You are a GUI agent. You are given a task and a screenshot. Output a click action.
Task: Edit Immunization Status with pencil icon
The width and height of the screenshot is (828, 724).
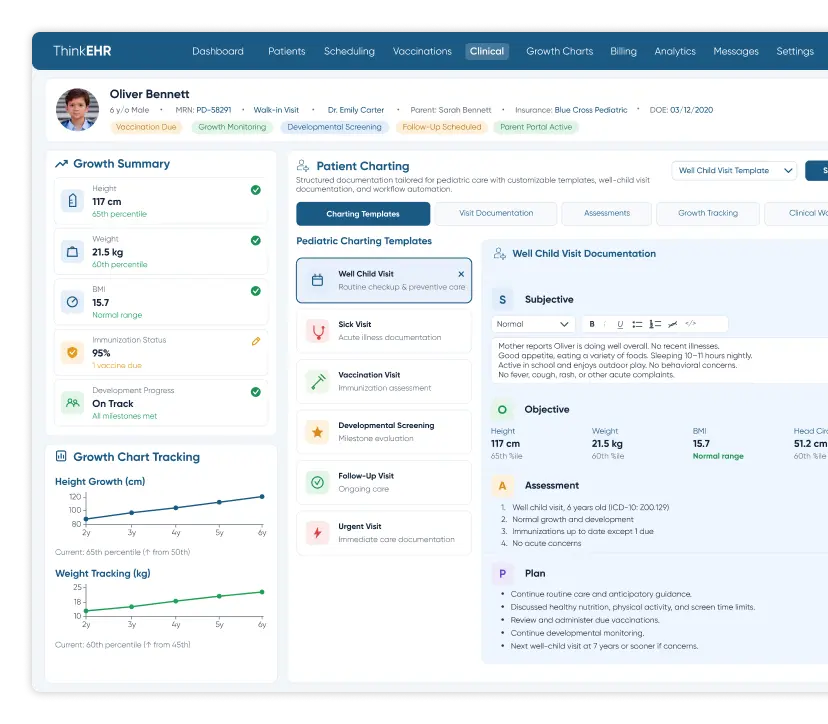pos(256,341)
